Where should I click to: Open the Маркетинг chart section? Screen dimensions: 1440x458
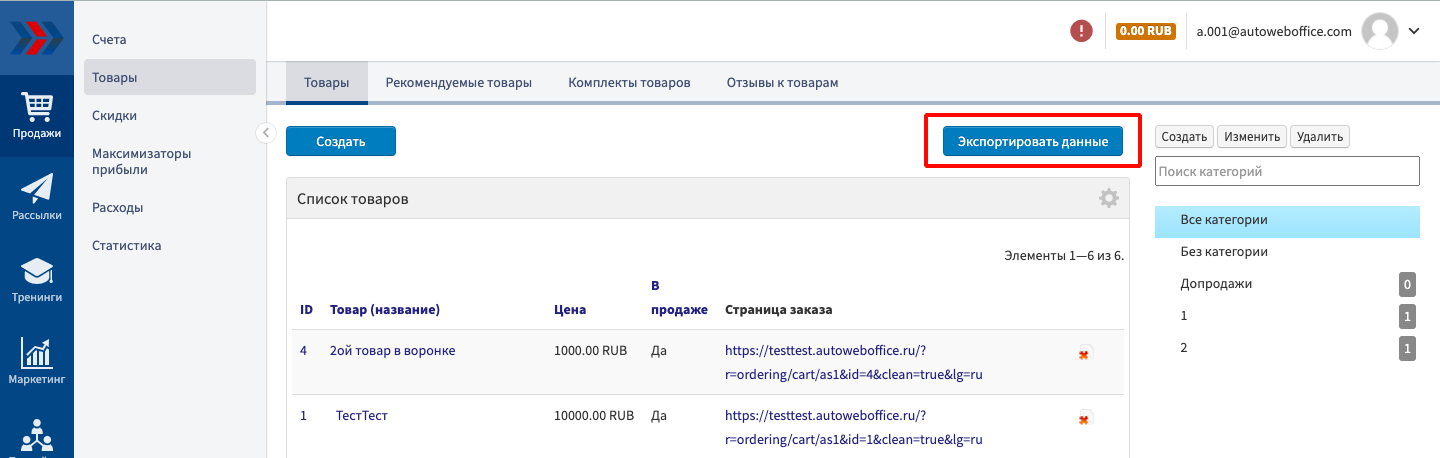click(36, 362)
